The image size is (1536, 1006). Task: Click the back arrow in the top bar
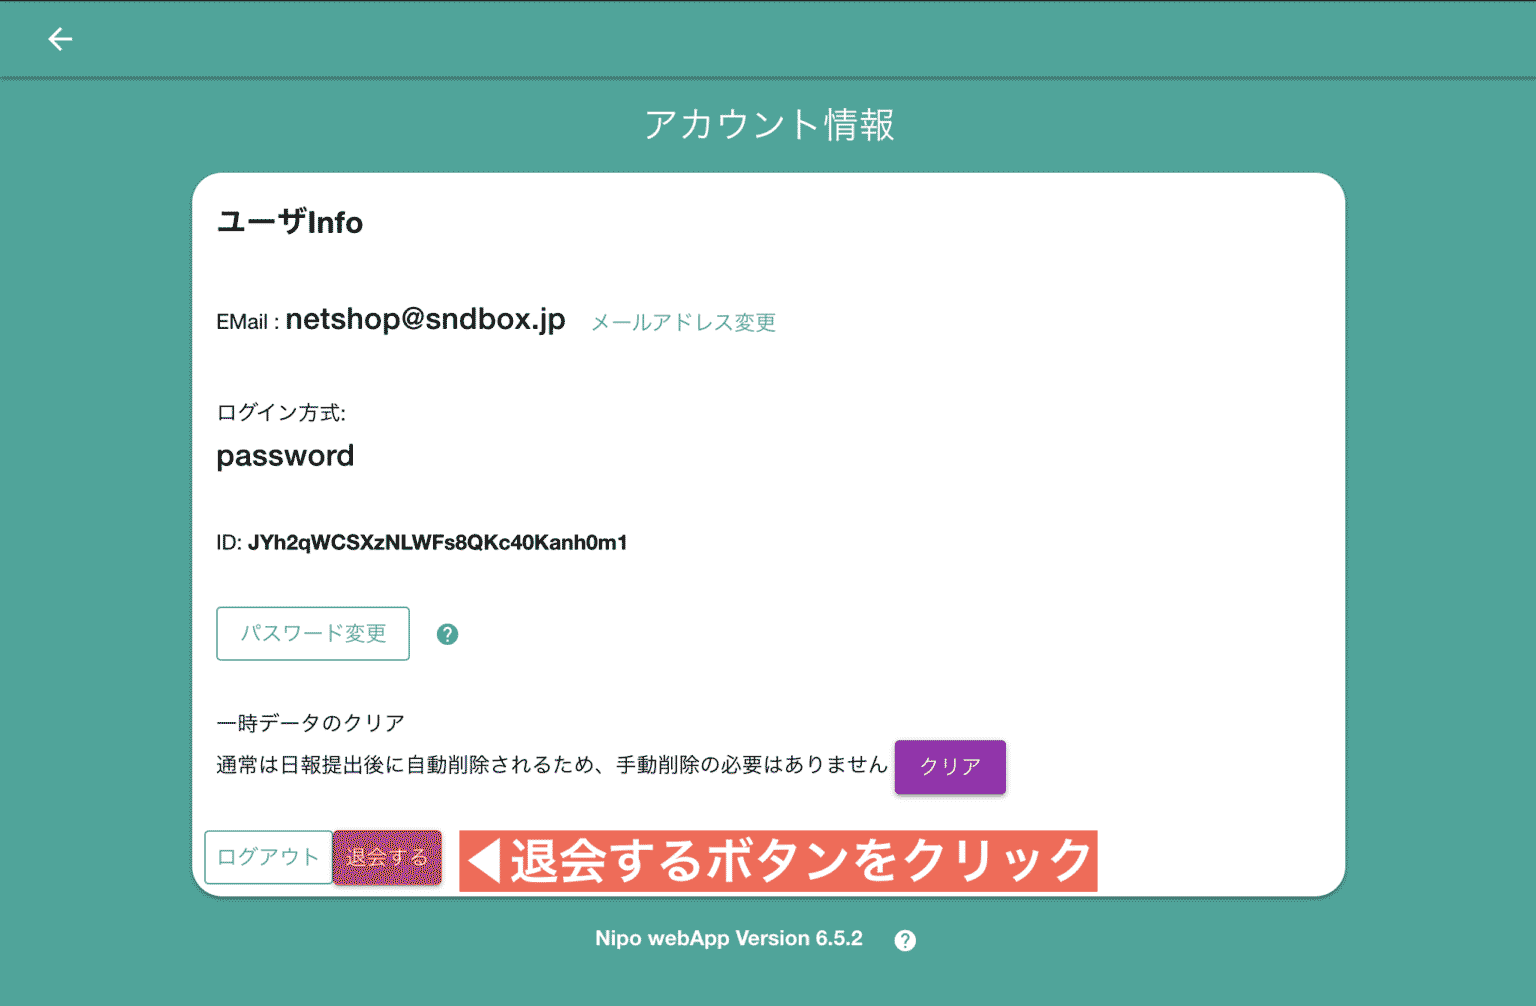(60, 39)
